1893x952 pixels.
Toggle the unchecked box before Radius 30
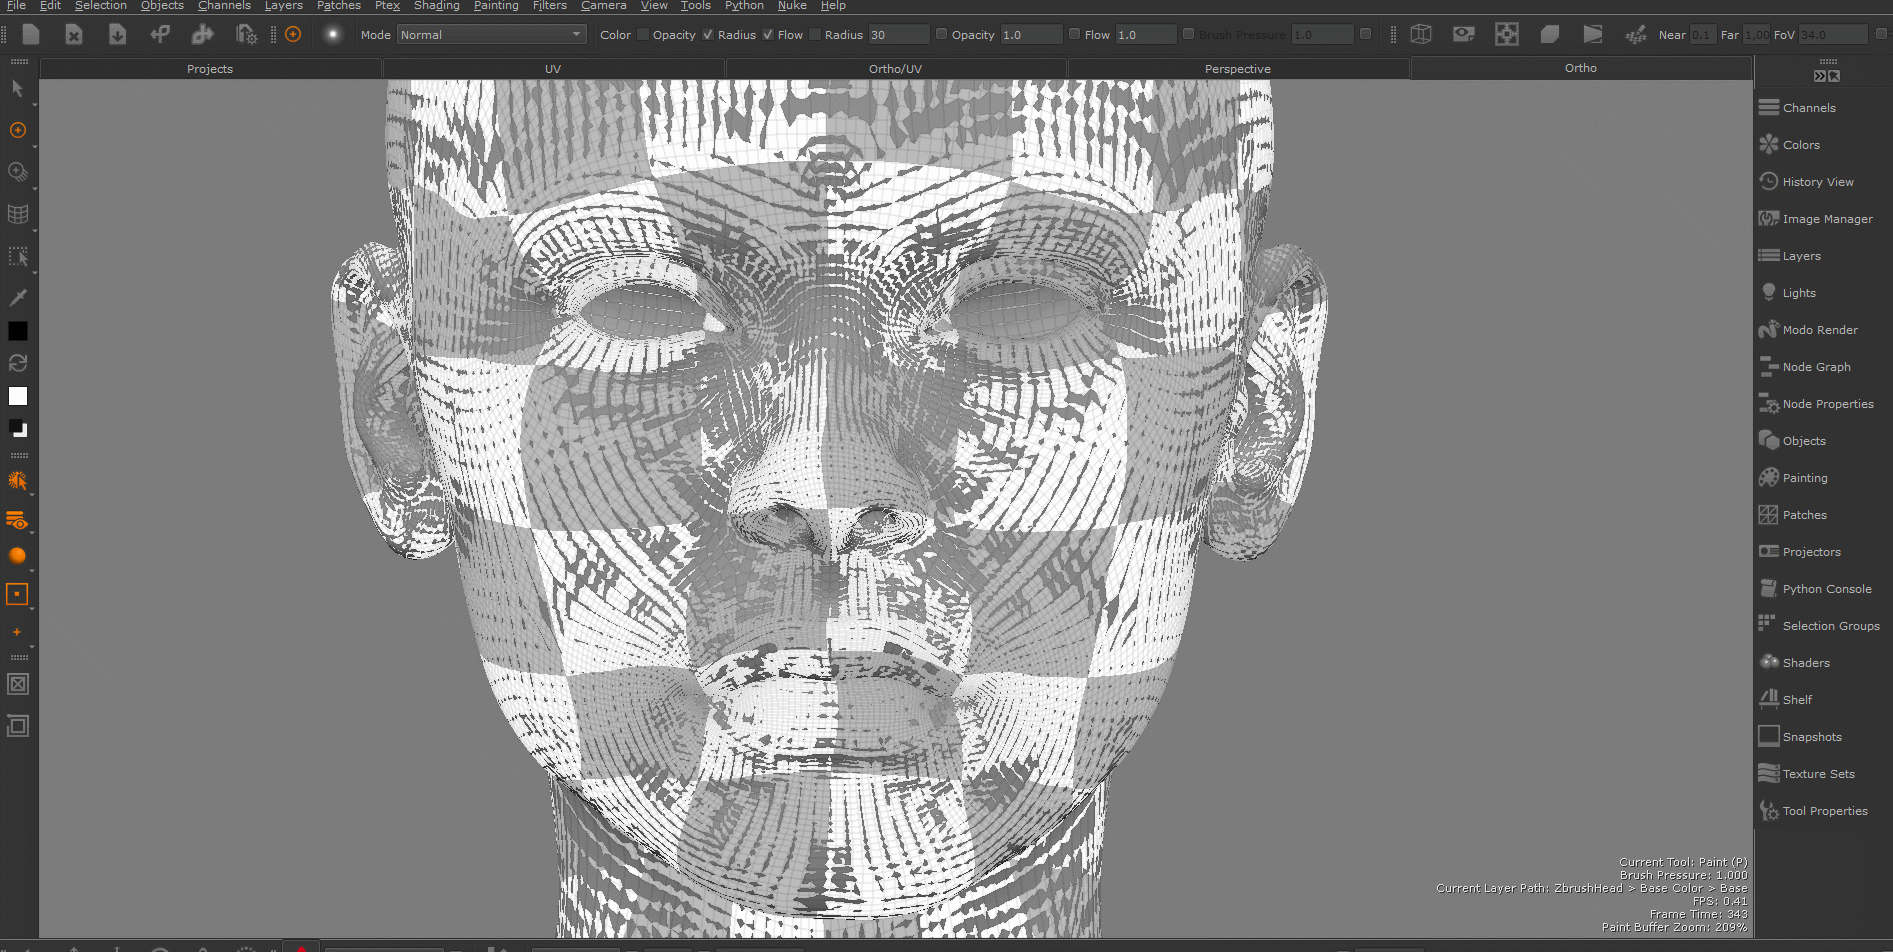[x=815, y=34]
